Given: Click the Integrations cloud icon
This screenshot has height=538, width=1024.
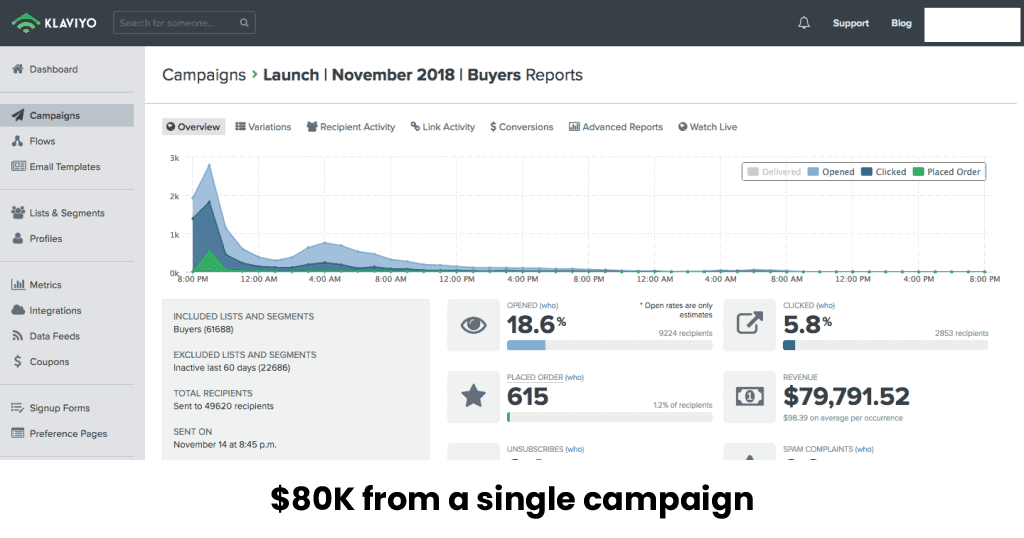Looking at the screenshot, I should pyautogui.click(x=18, y=310).
